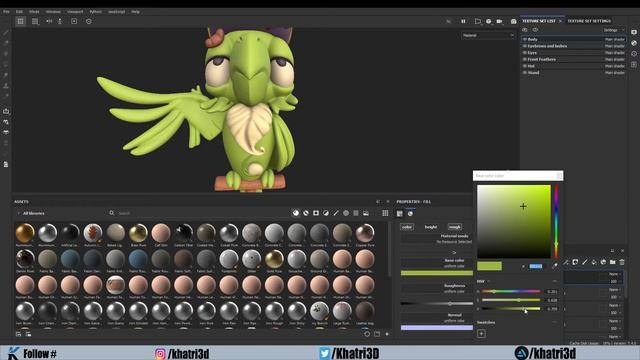Select the Clone stamp tool

(x=6, y=86)
